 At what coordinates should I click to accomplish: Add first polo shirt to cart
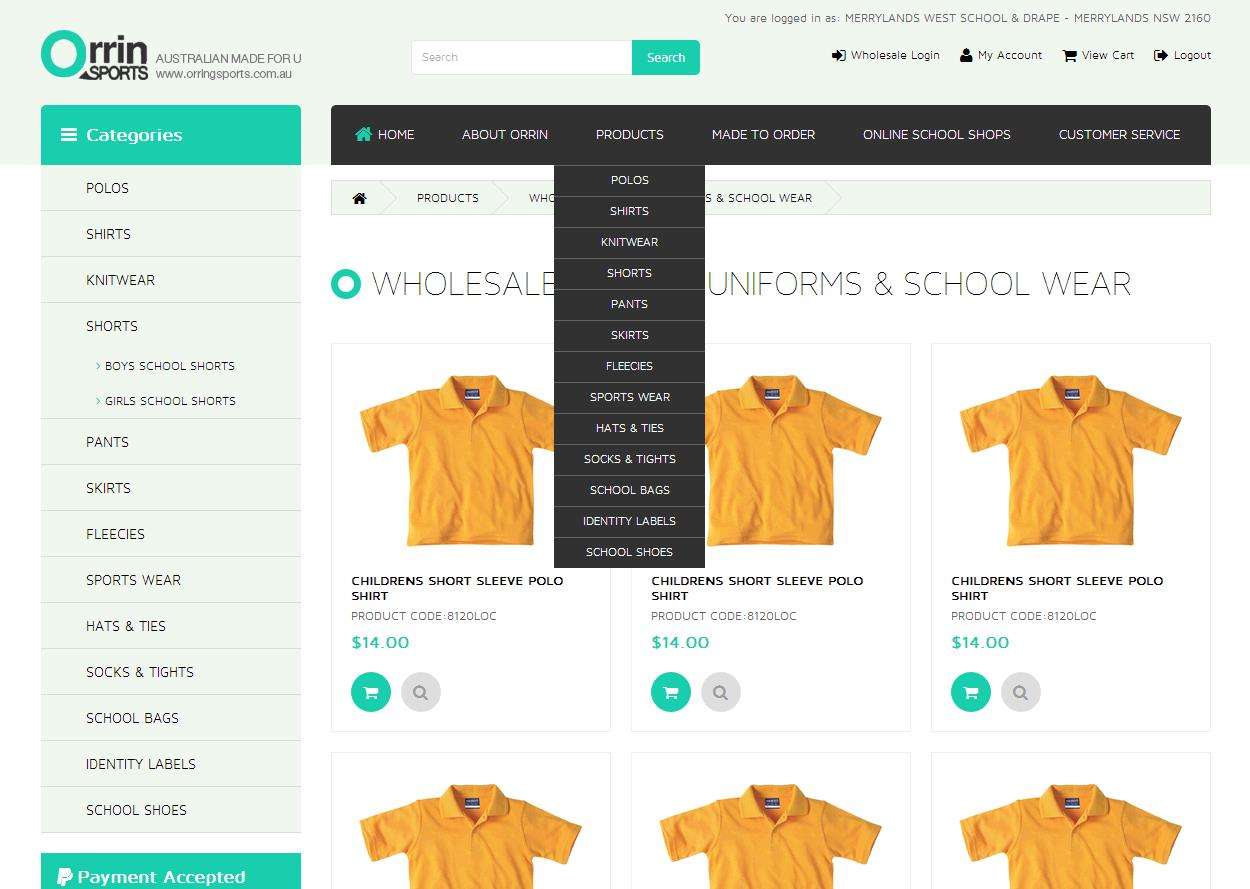point(371,692)
